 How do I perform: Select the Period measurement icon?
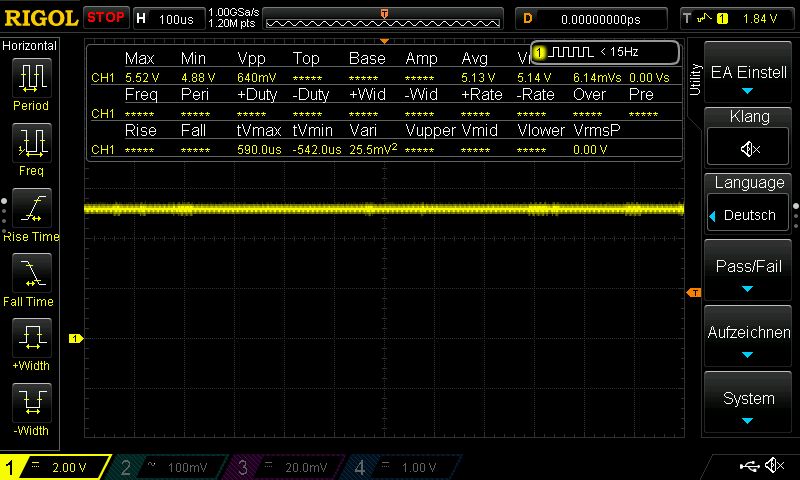pos(32,78)
